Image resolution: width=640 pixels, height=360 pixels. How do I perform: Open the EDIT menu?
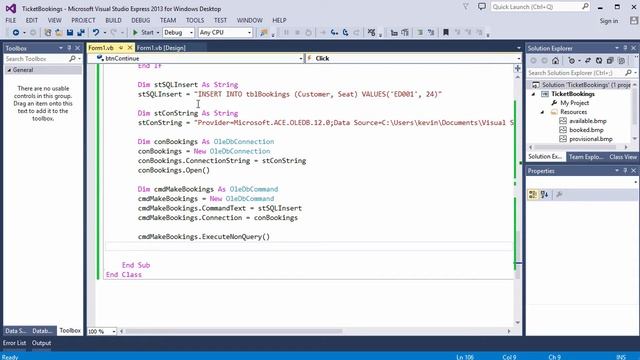click(31, 20)
